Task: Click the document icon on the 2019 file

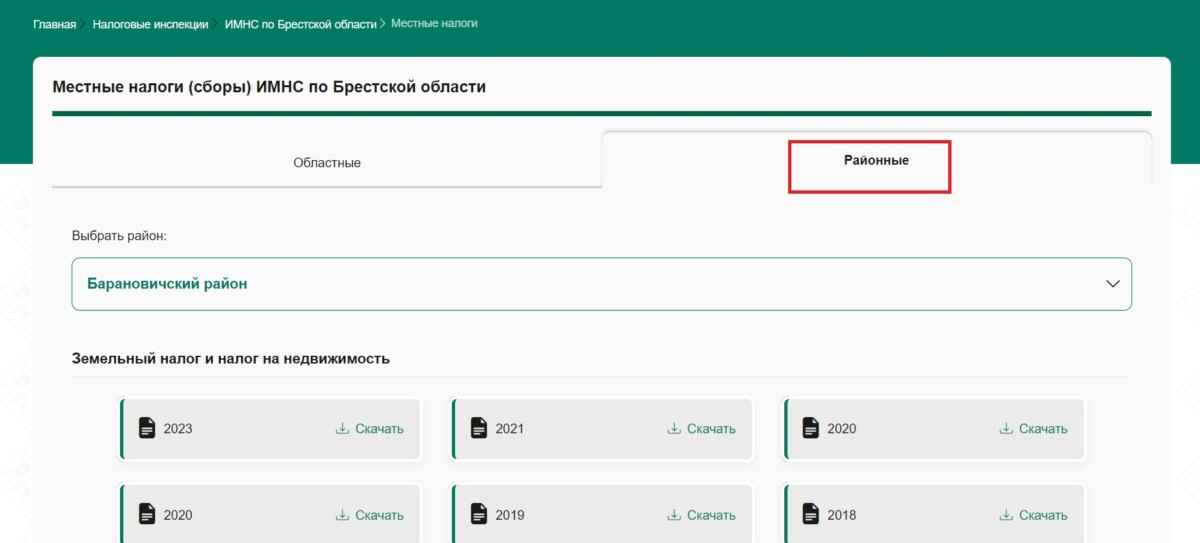Action: point(479,515)
